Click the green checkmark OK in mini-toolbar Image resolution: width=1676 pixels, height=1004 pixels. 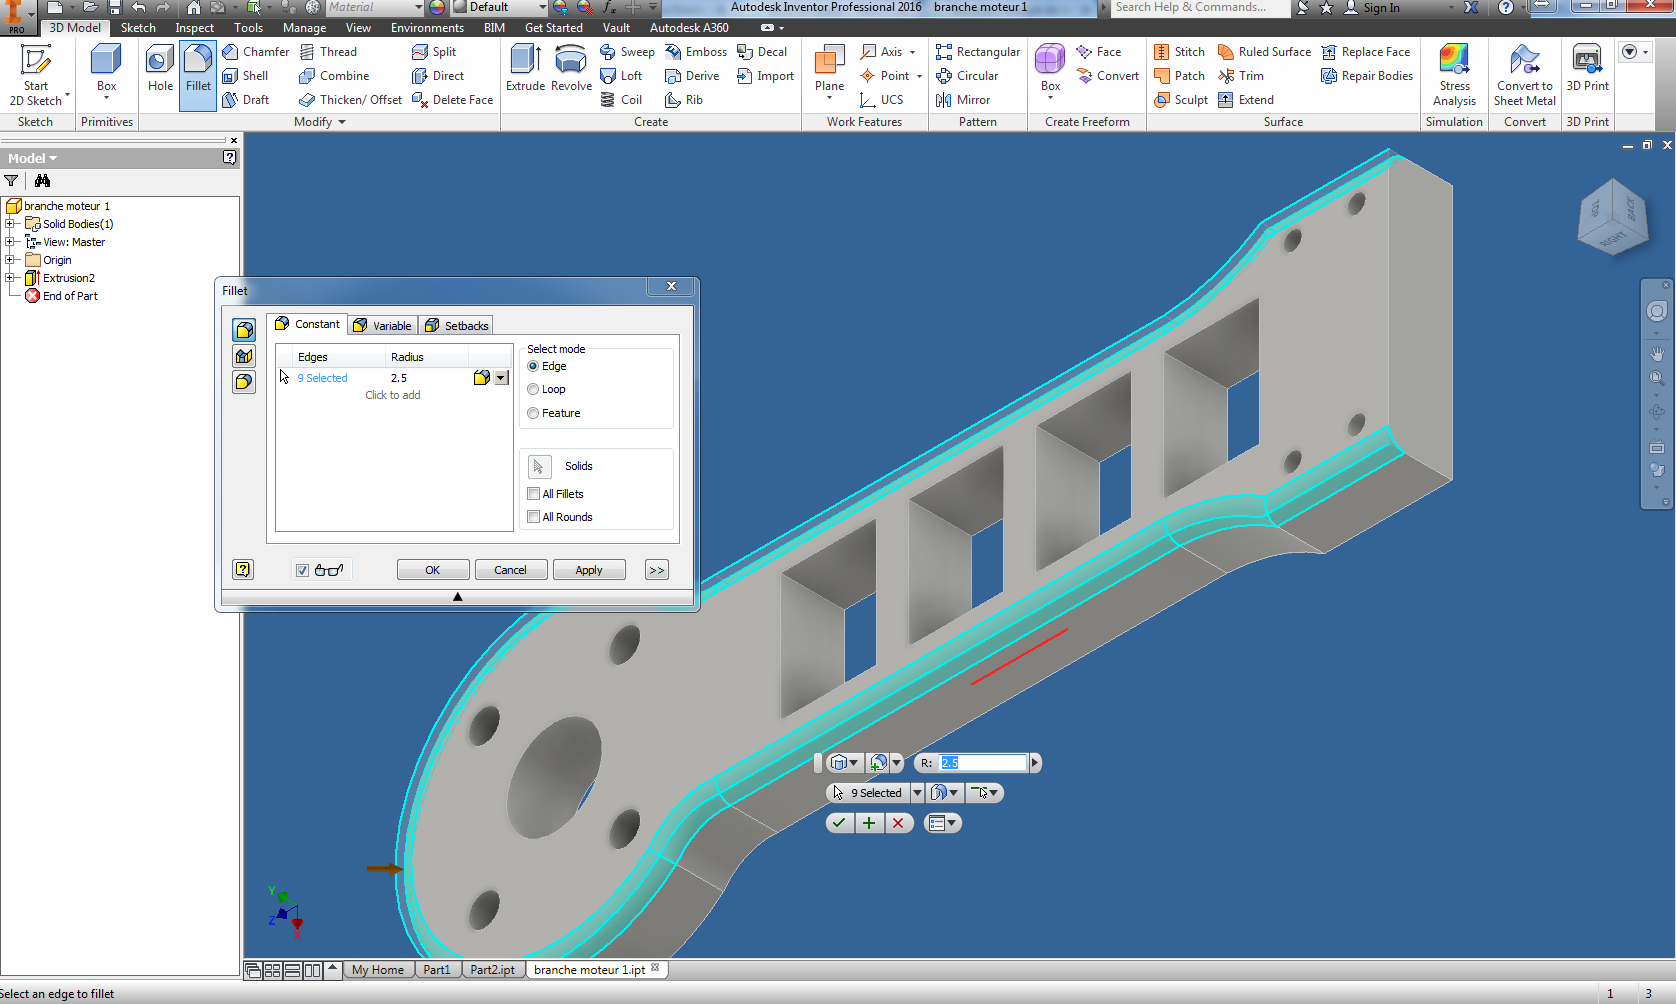(x=839, y=823)
